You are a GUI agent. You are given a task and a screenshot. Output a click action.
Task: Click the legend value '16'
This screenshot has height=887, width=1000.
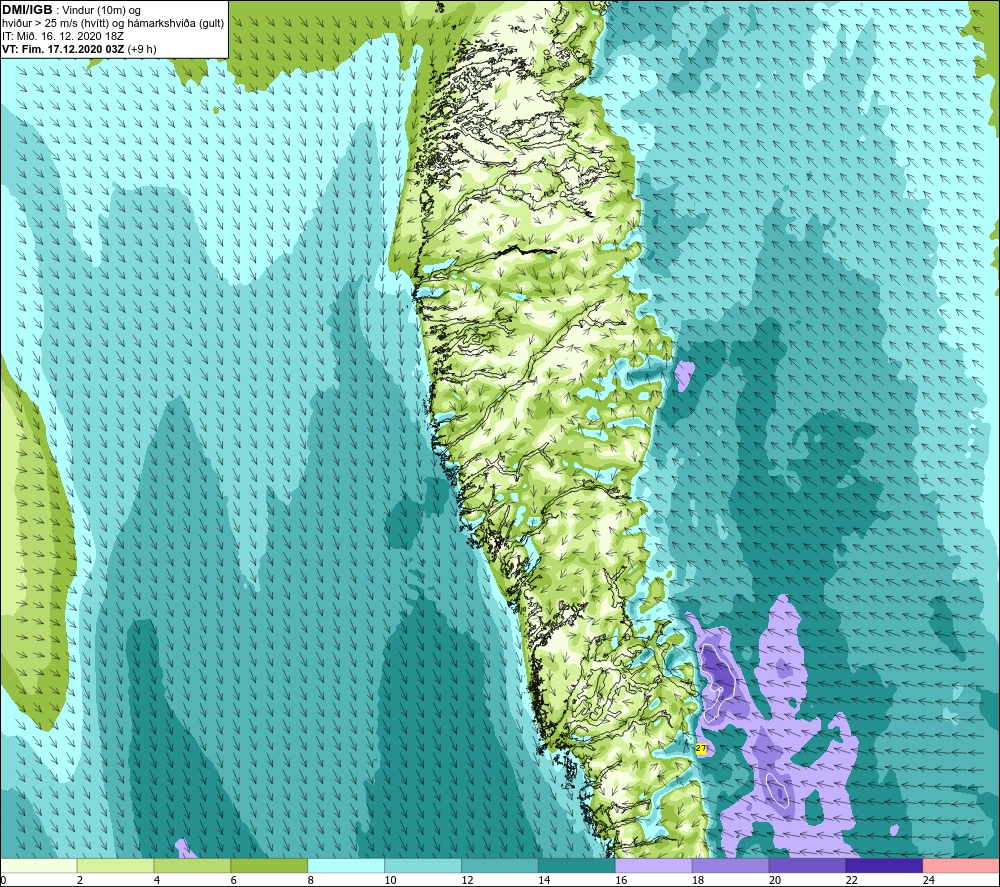[621, 880]
